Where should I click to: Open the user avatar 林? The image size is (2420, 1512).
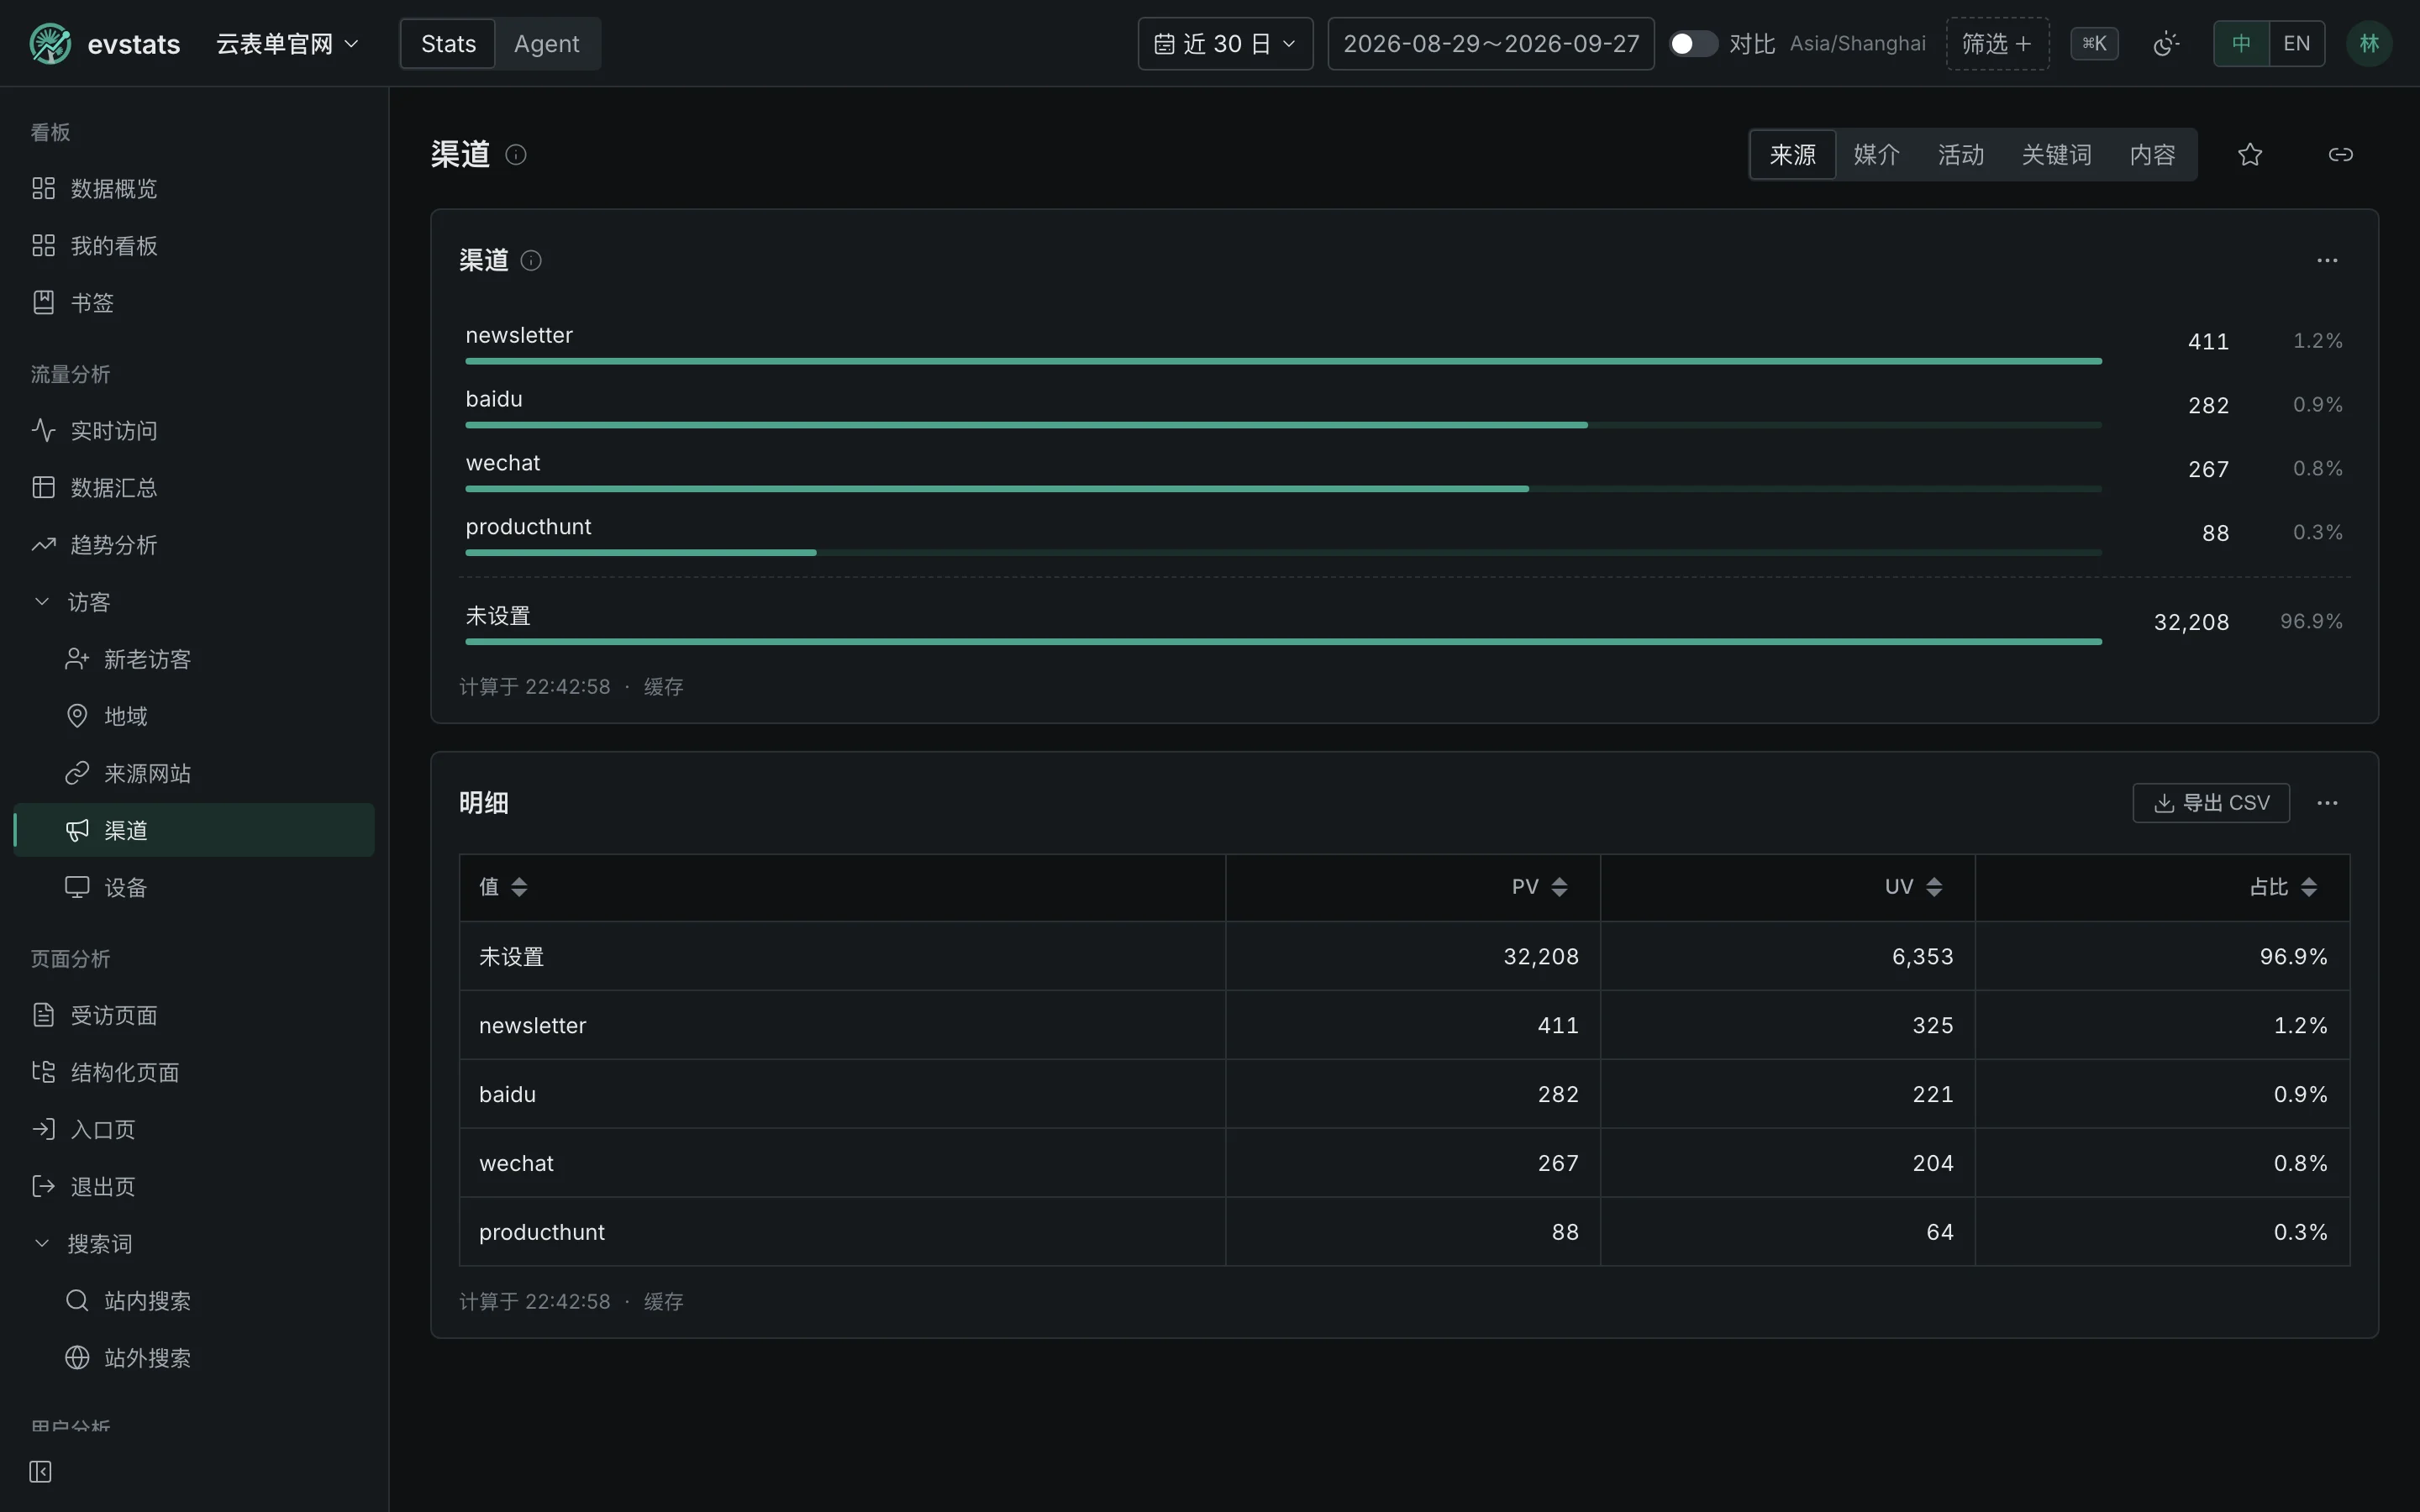(2369, 44)
